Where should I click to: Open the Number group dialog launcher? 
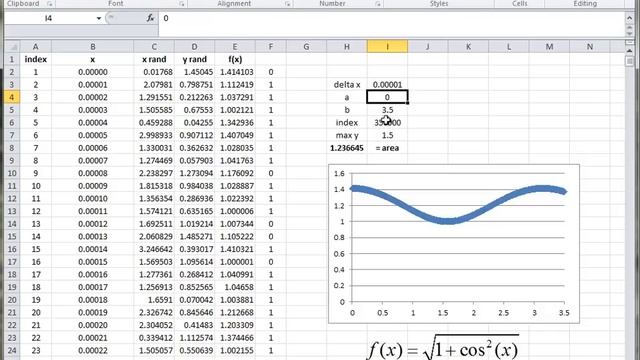pos(378,4)
